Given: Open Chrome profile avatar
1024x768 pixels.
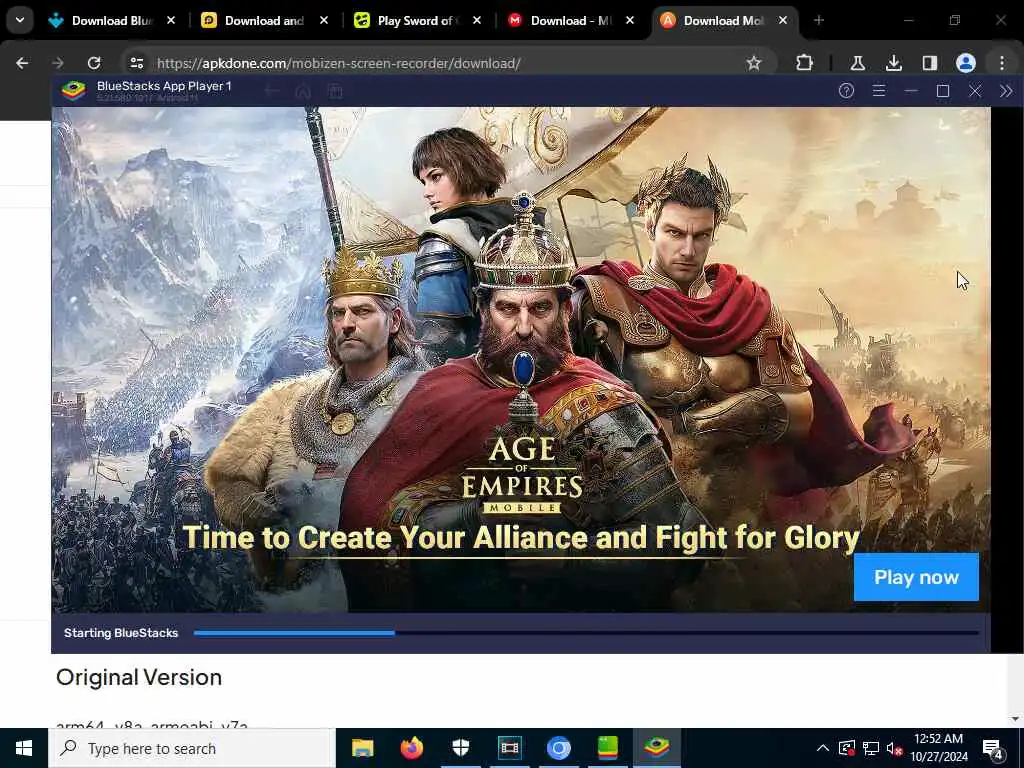Looking at the screenshot, I should tap(966, 63).
